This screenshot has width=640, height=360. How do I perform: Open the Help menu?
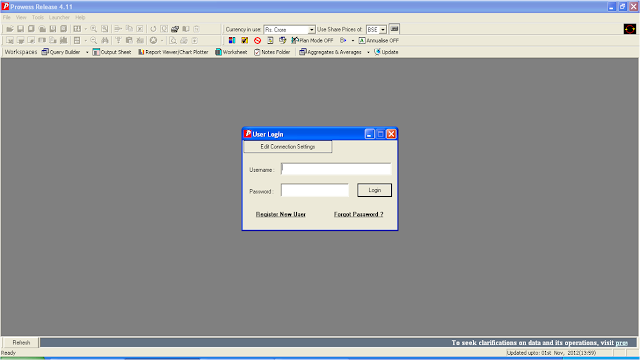(x=80, y=18)
